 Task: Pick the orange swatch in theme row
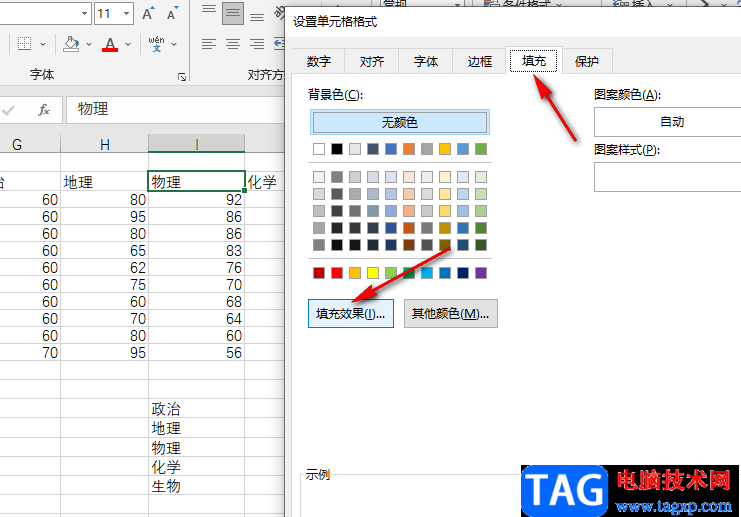pyautogui.click(x=409, y=149)
